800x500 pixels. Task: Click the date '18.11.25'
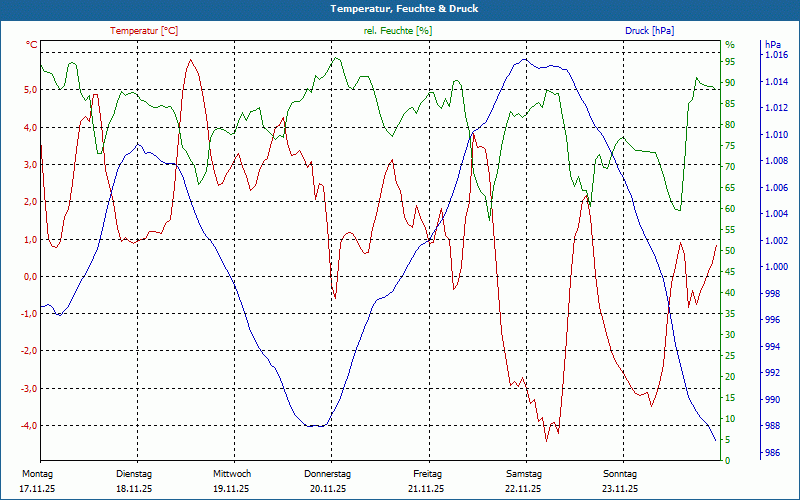click(x=134, y=489)
